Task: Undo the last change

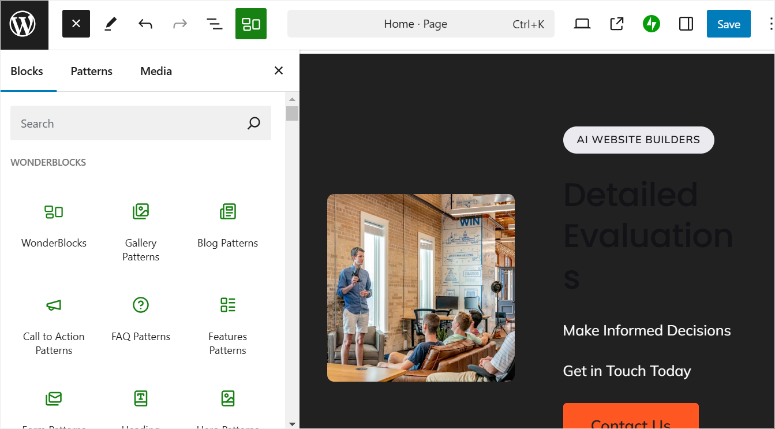Action: [x=145, y=24]
